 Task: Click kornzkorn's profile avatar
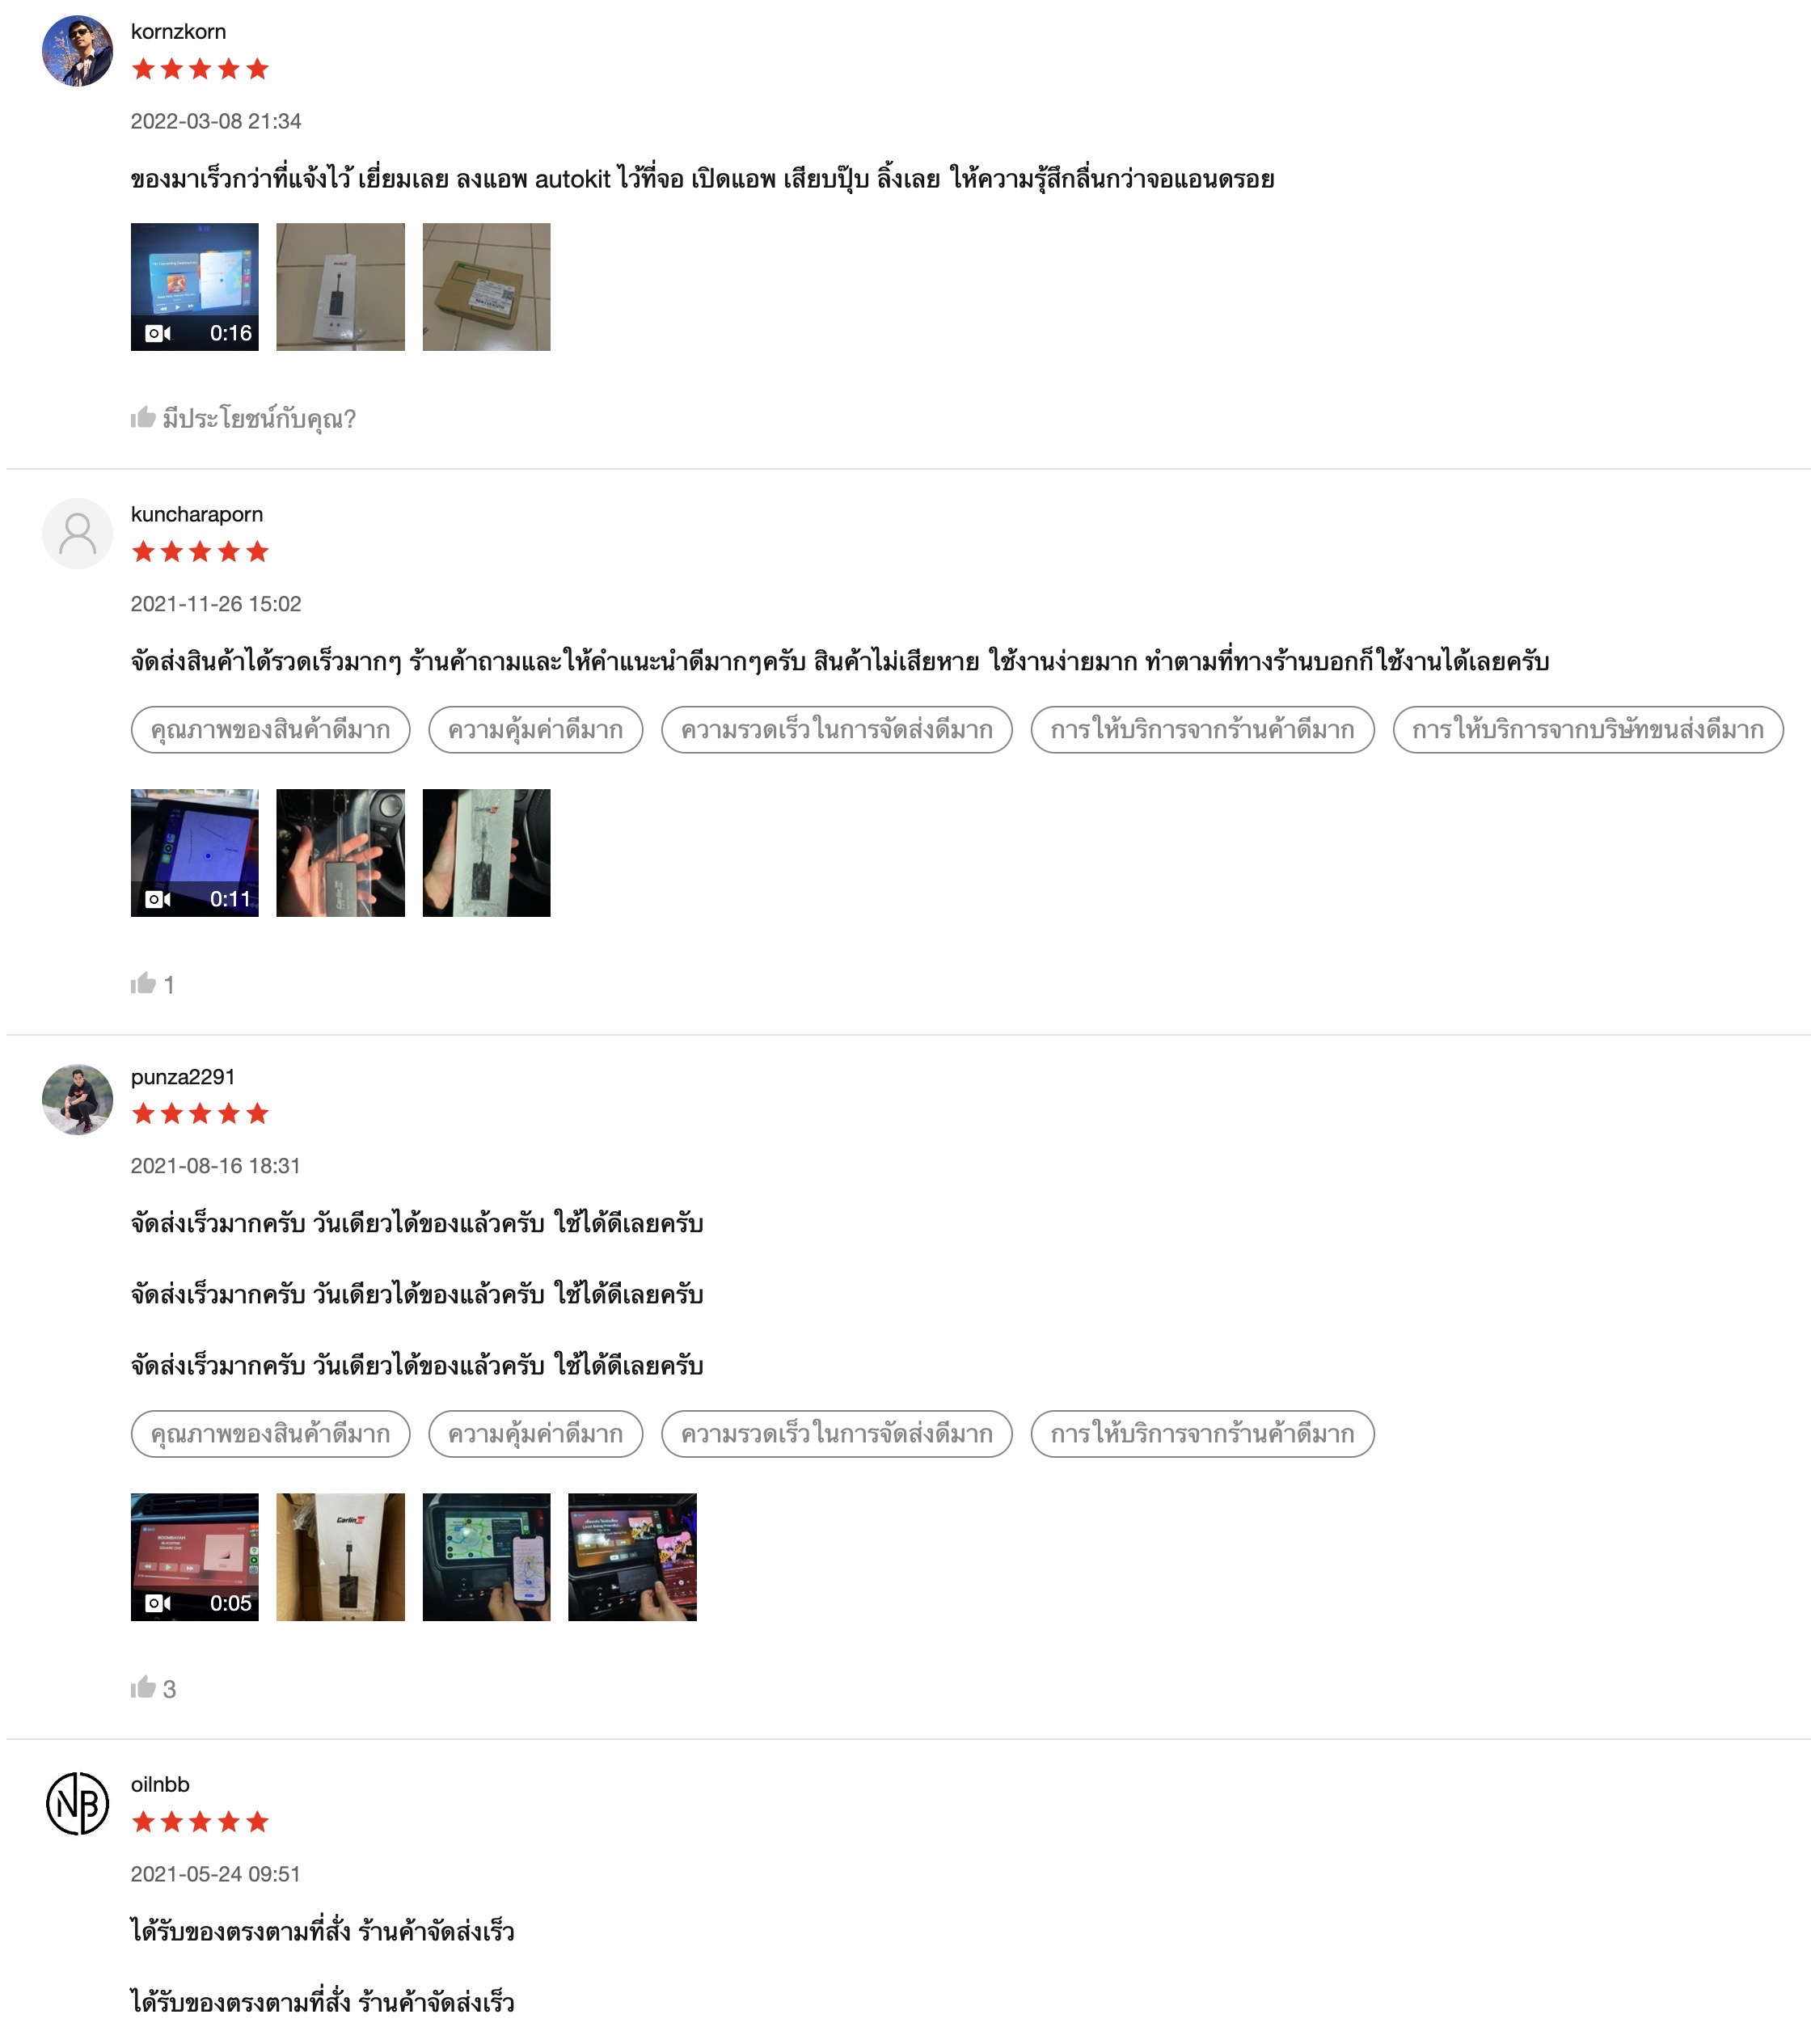77,51
